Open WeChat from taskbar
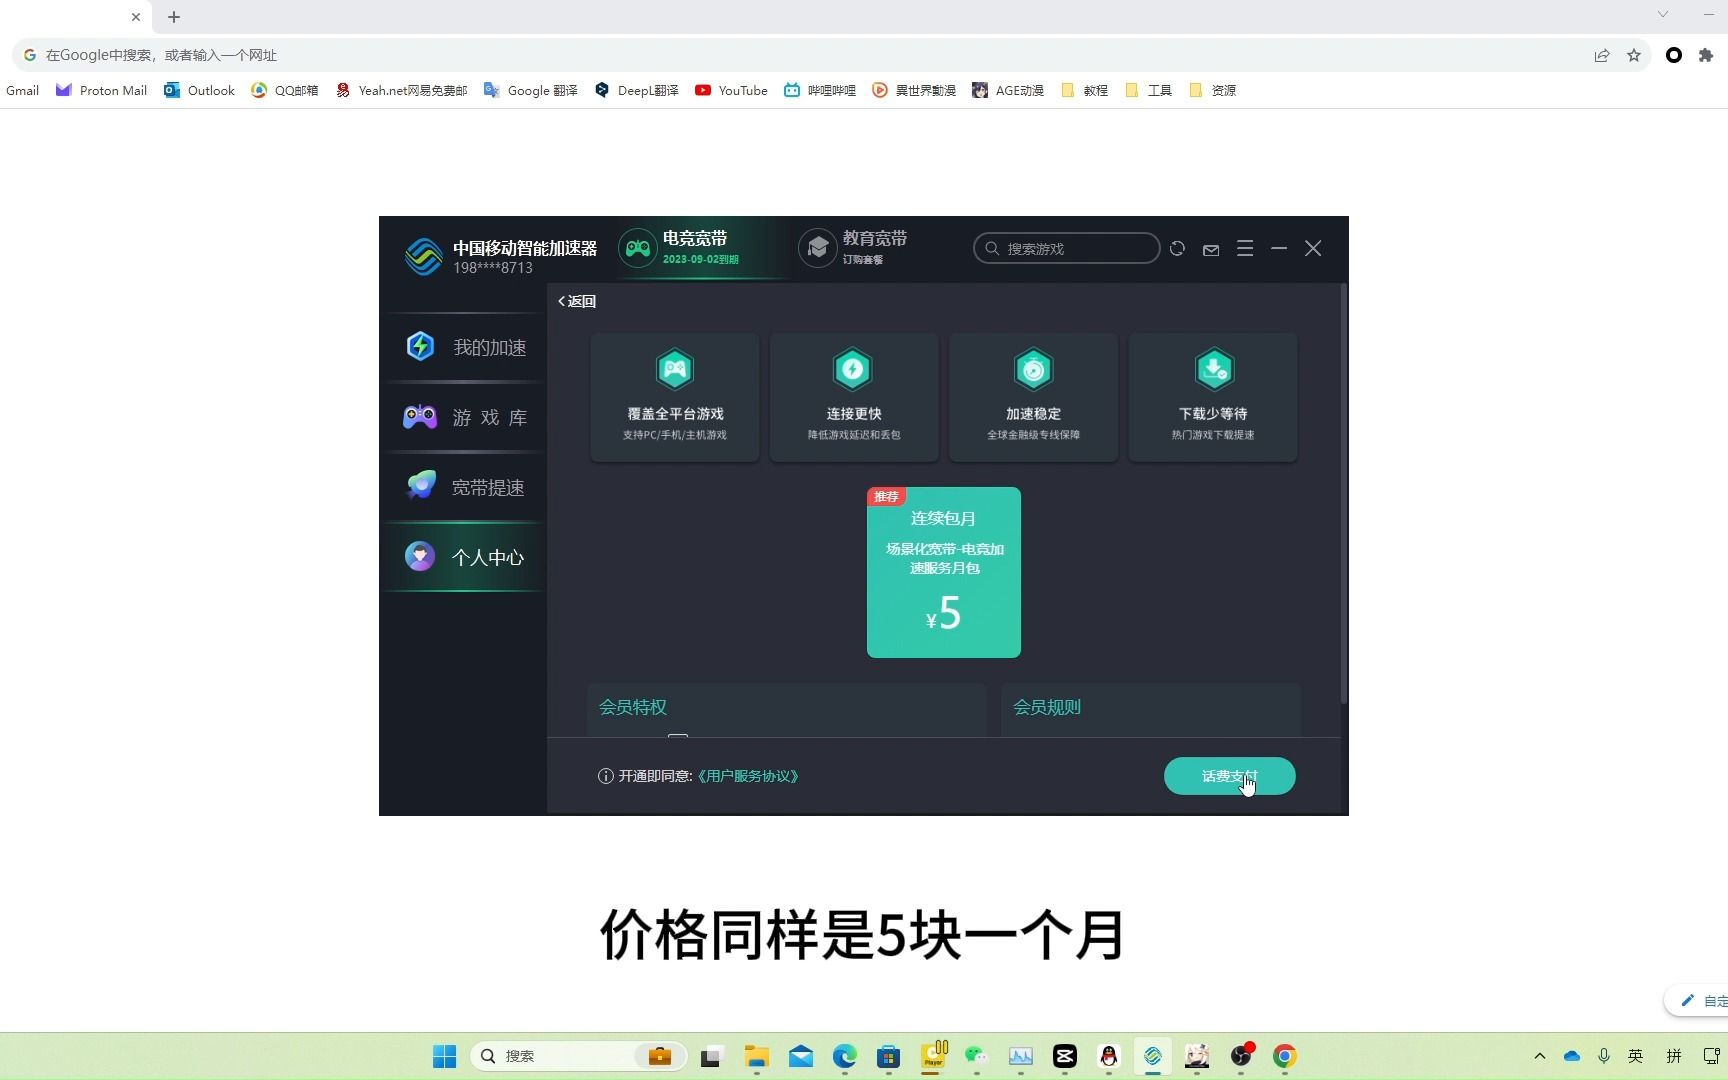1728x1080 pixels. tap(977, 1056)
